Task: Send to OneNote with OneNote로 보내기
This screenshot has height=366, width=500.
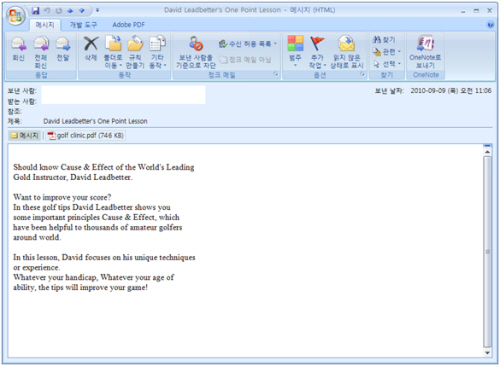Action: (425, 52)
